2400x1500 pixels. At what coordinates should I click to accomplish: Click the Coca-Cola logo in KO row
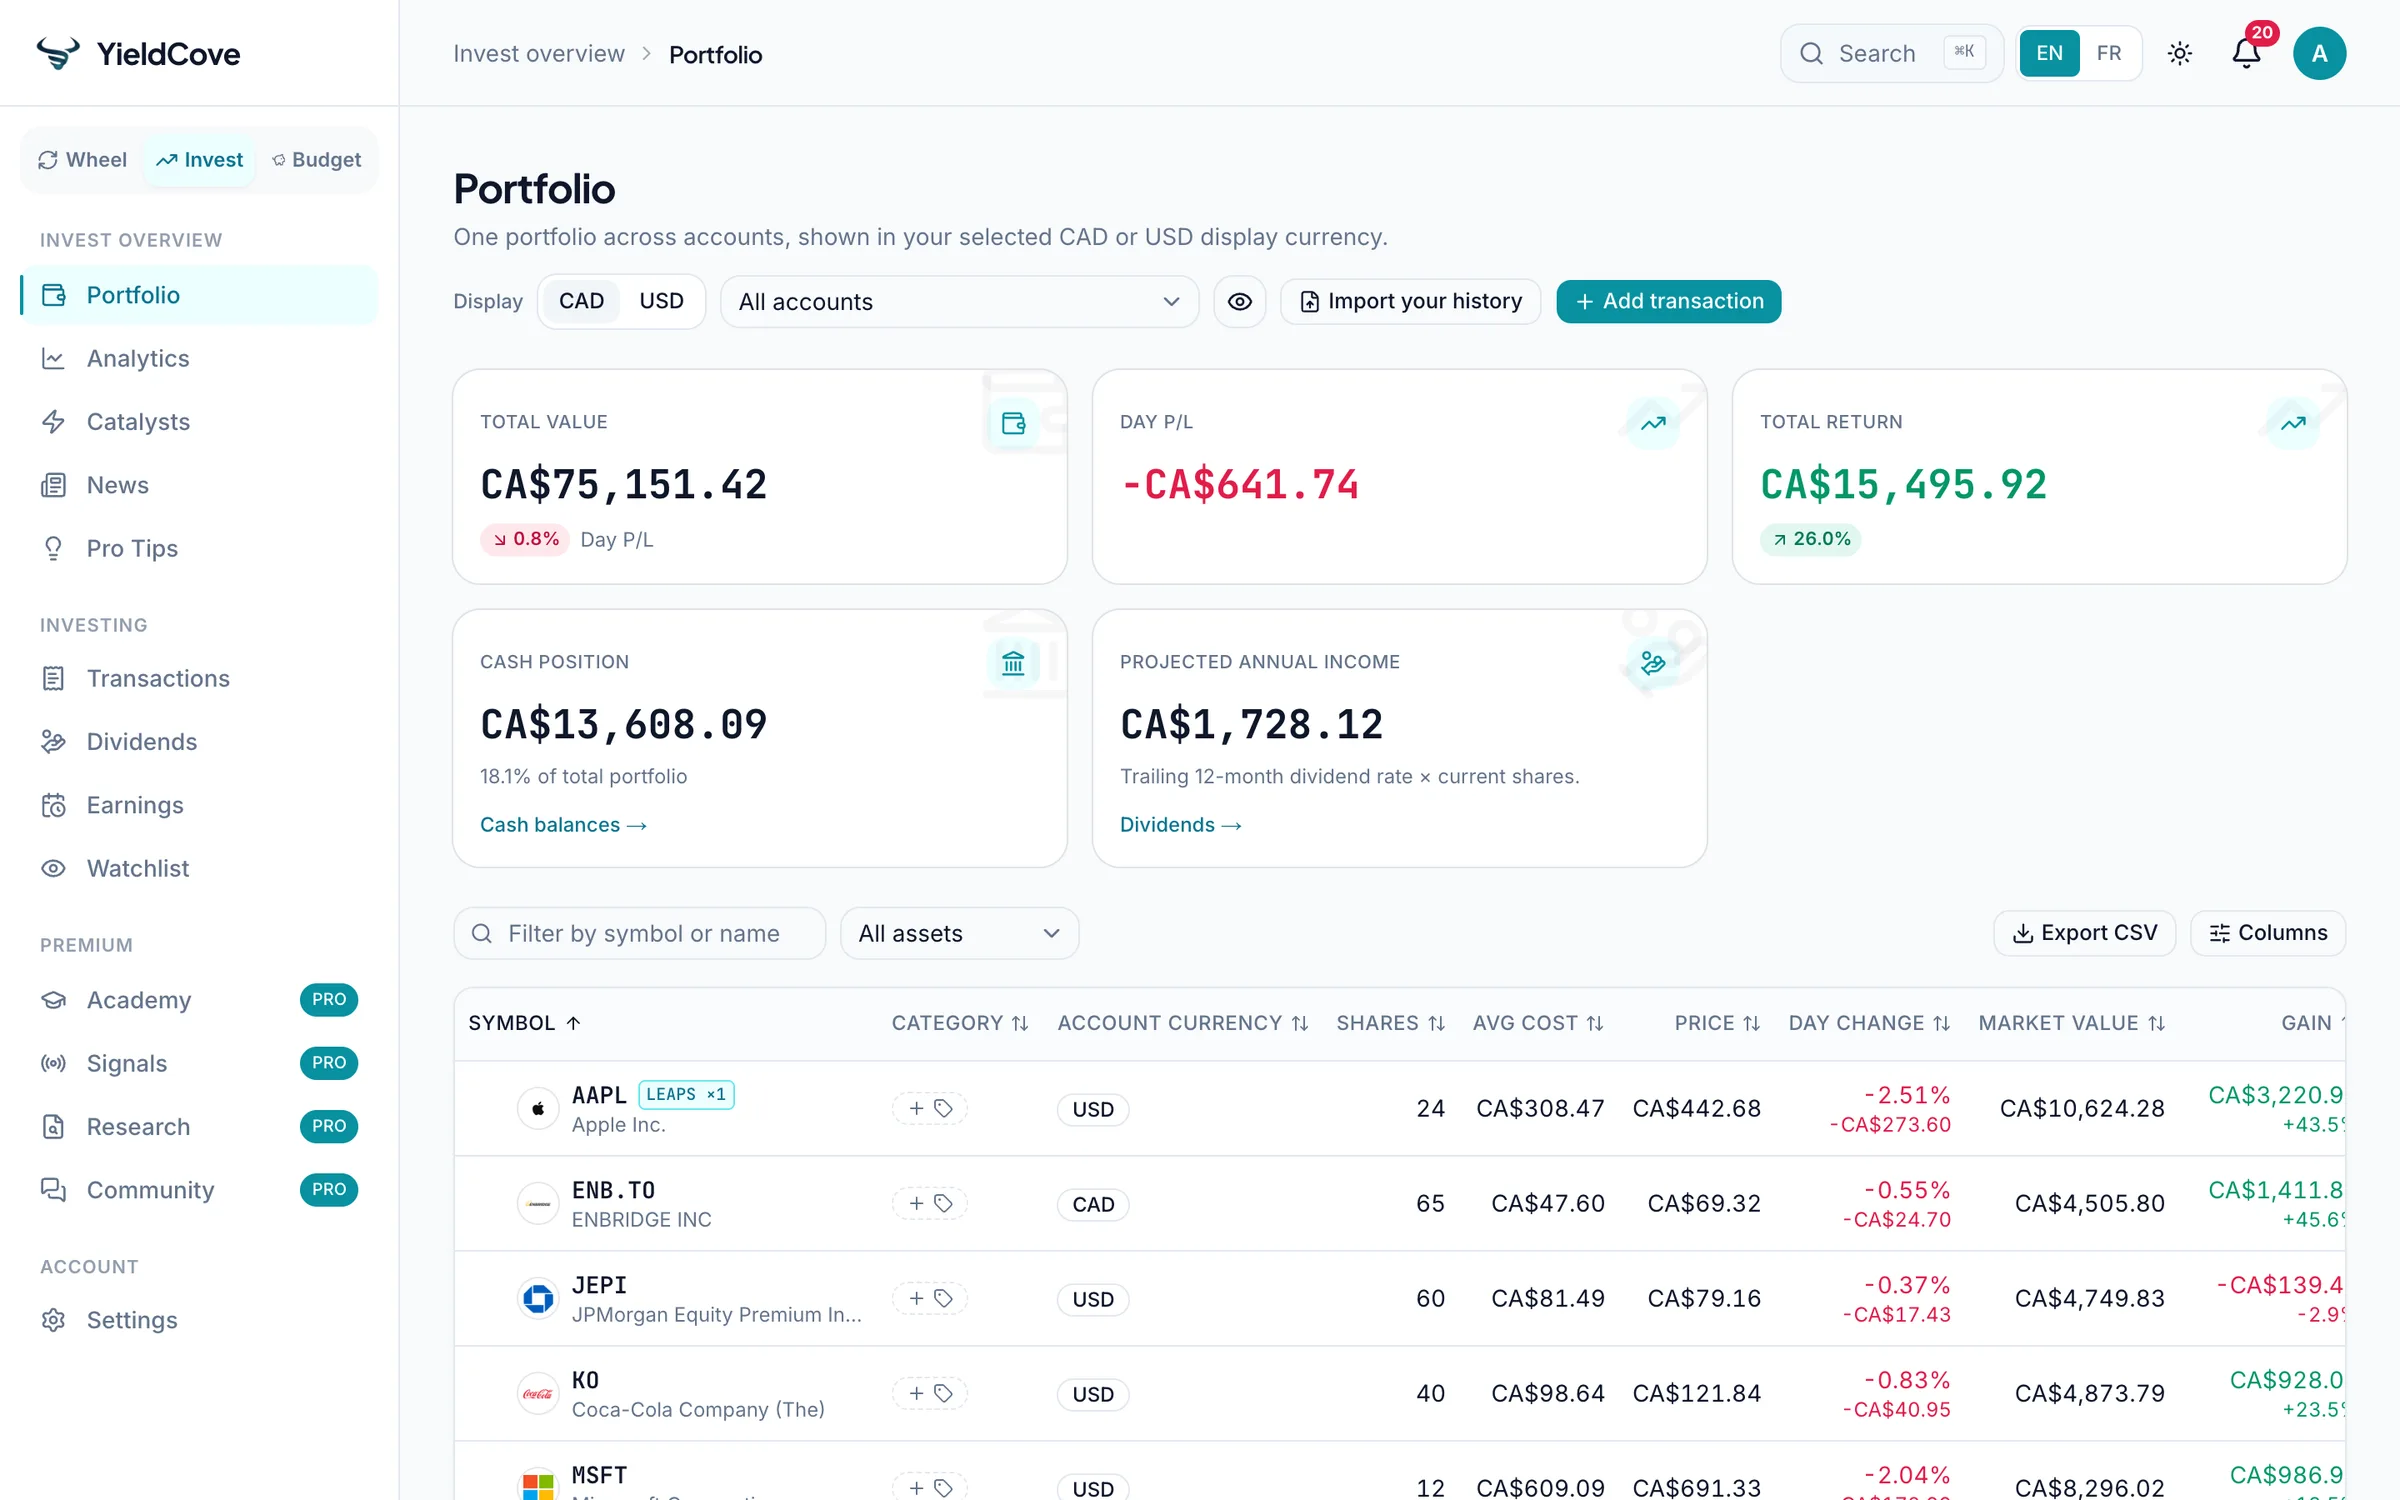pyautogui.click(x=538, y=1393)
